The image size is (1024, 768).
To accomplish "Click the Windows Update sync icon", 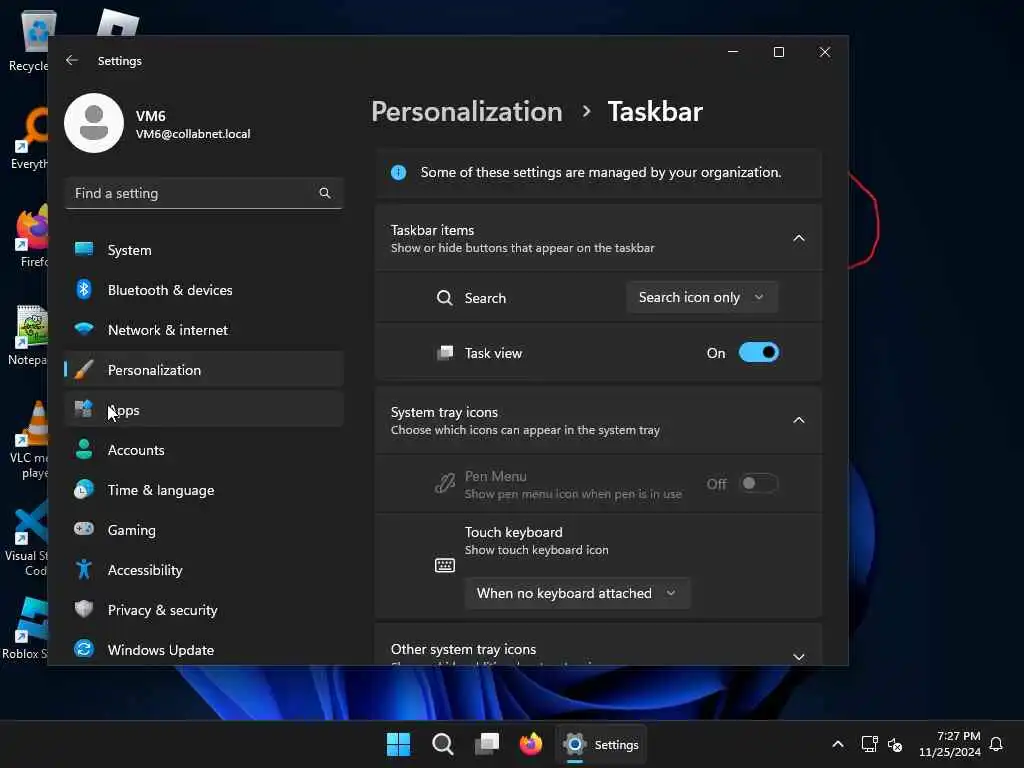I will coord(84,649).
